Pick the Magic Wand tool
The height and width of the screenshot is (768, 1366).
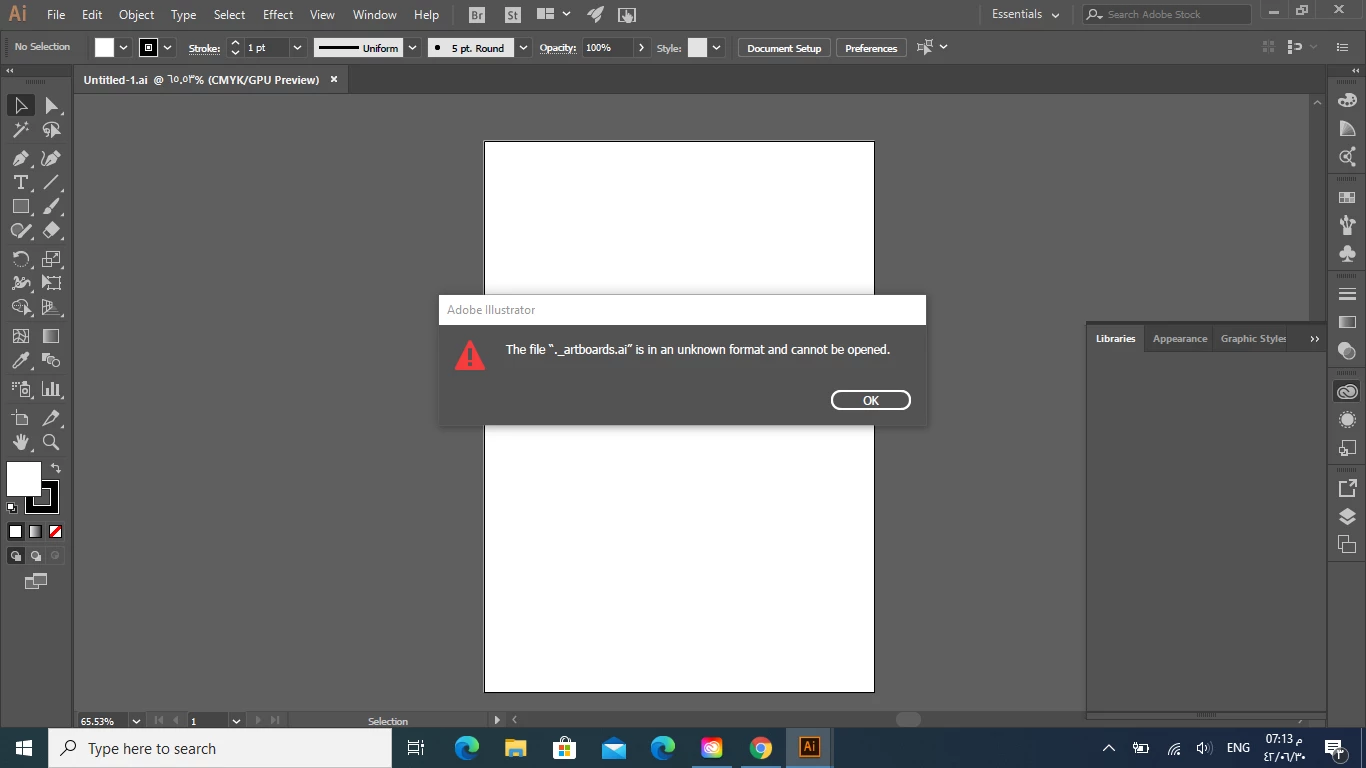21,130
